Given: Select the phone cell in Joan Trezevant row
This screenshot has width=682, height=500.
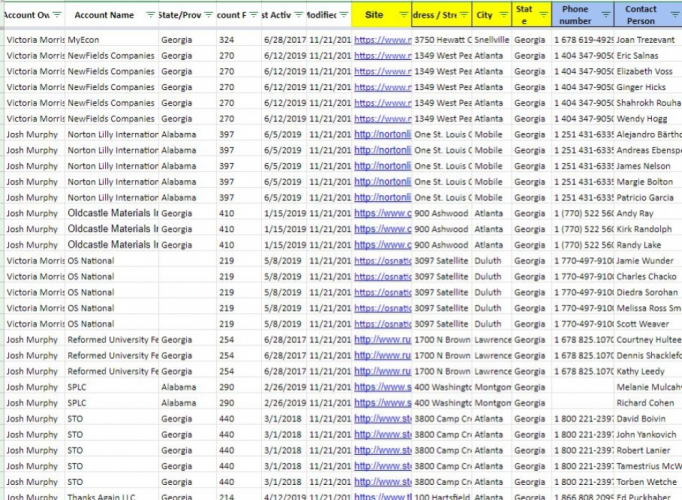Looking at the screenshot, I should coord(583,40).
